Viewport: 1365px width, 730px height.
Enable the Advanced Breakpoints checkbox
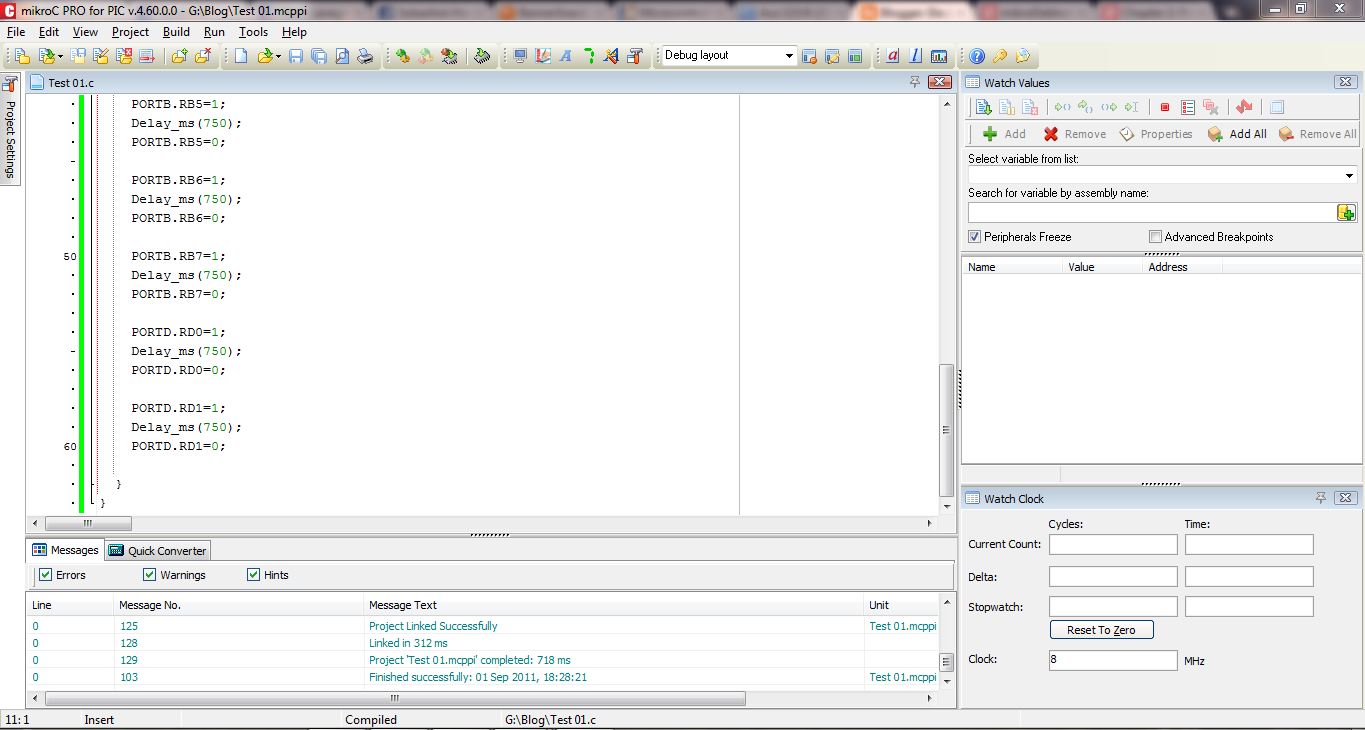pos(1156,237)
